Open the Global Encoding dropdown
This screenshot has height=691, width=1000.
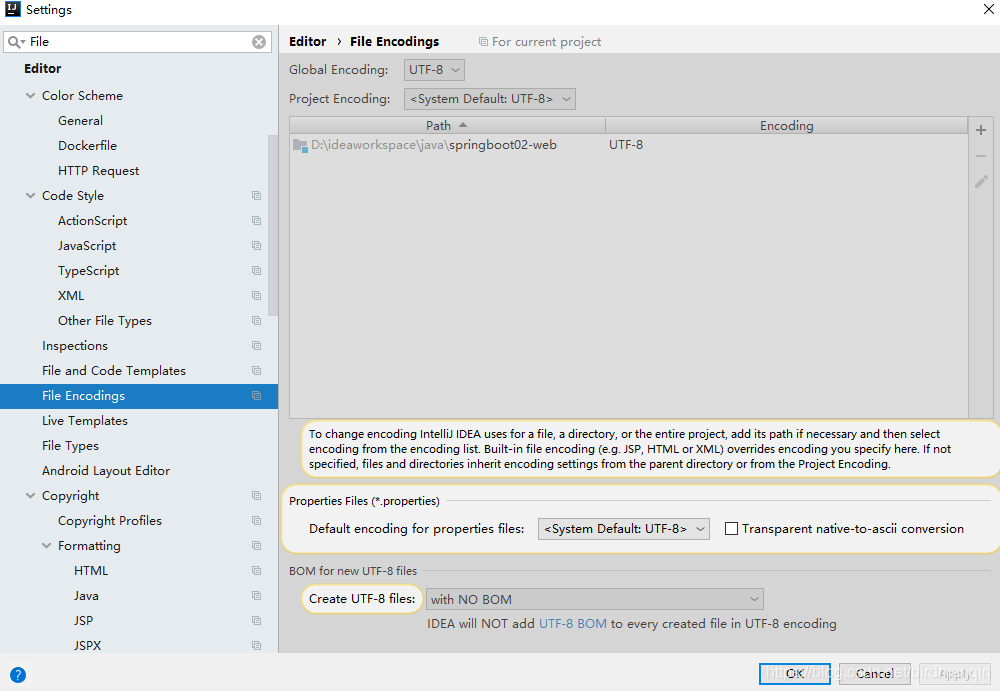pos(434,70)
